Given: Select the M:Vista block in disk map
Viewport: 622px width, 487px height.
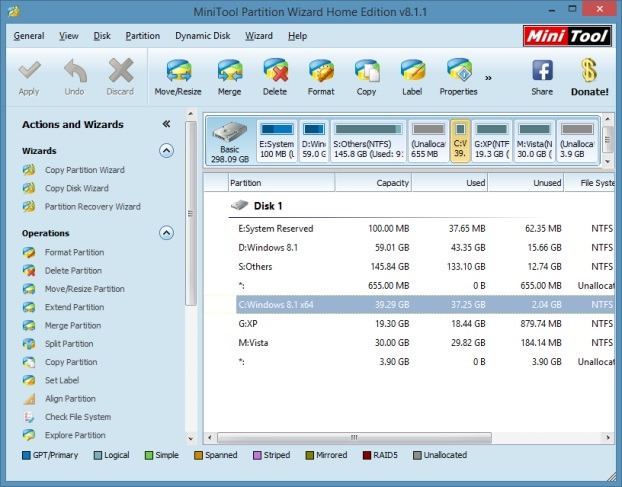Looking at the screenshot, I should pos(535,141).
